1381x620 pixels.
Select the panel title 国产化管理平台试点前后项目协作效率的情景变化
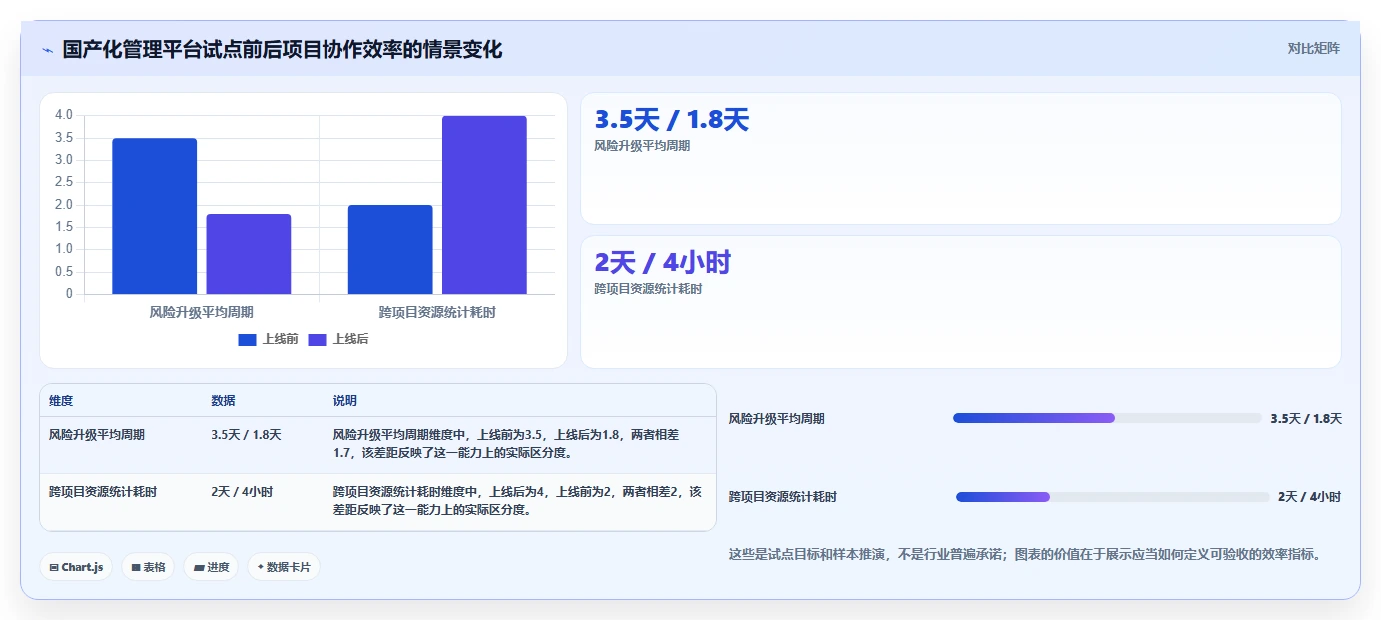coord(282,49)
